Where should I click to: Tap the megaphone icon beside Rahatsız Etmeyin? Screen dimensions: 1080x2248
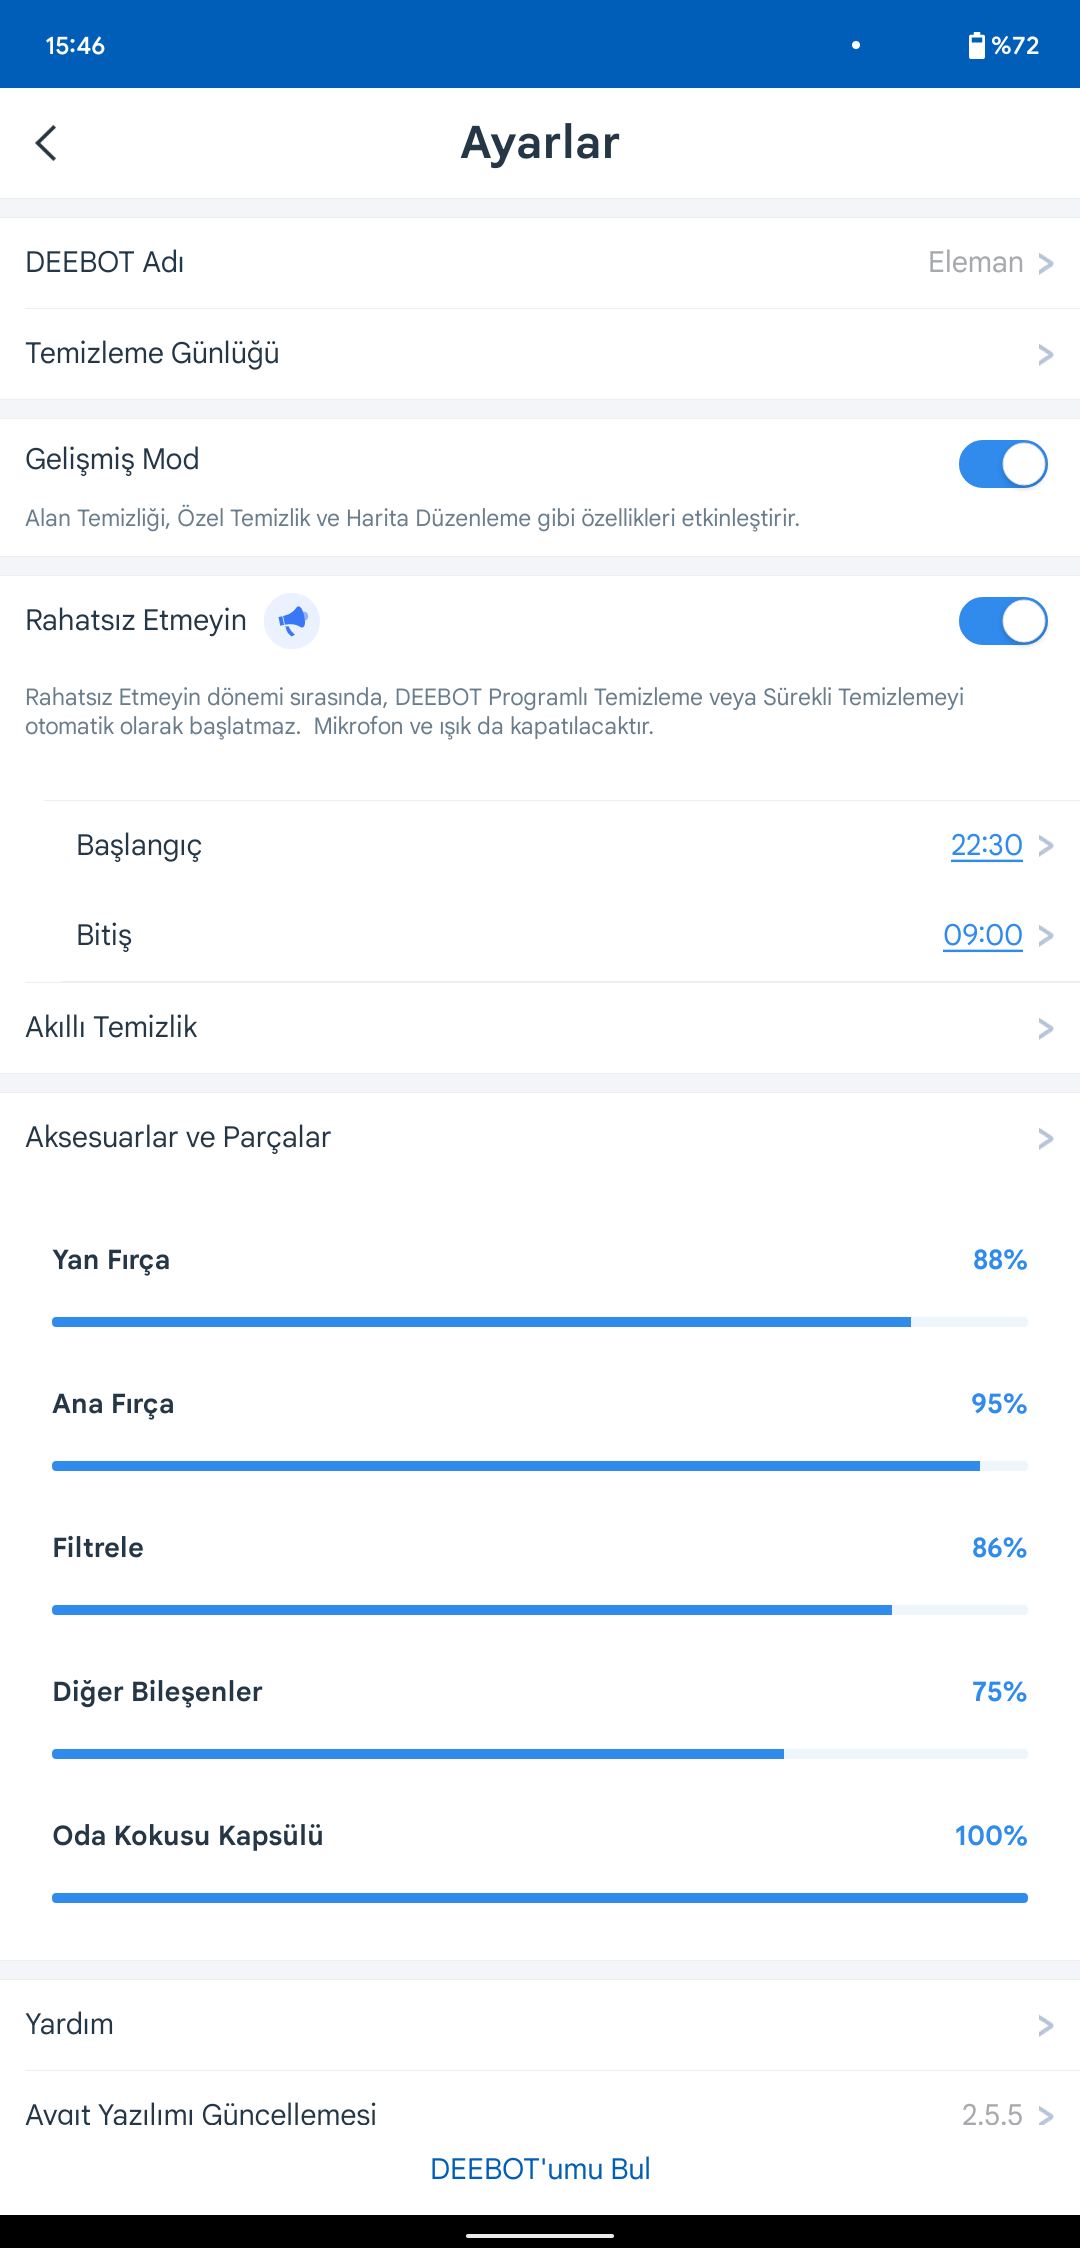[292, 621]
